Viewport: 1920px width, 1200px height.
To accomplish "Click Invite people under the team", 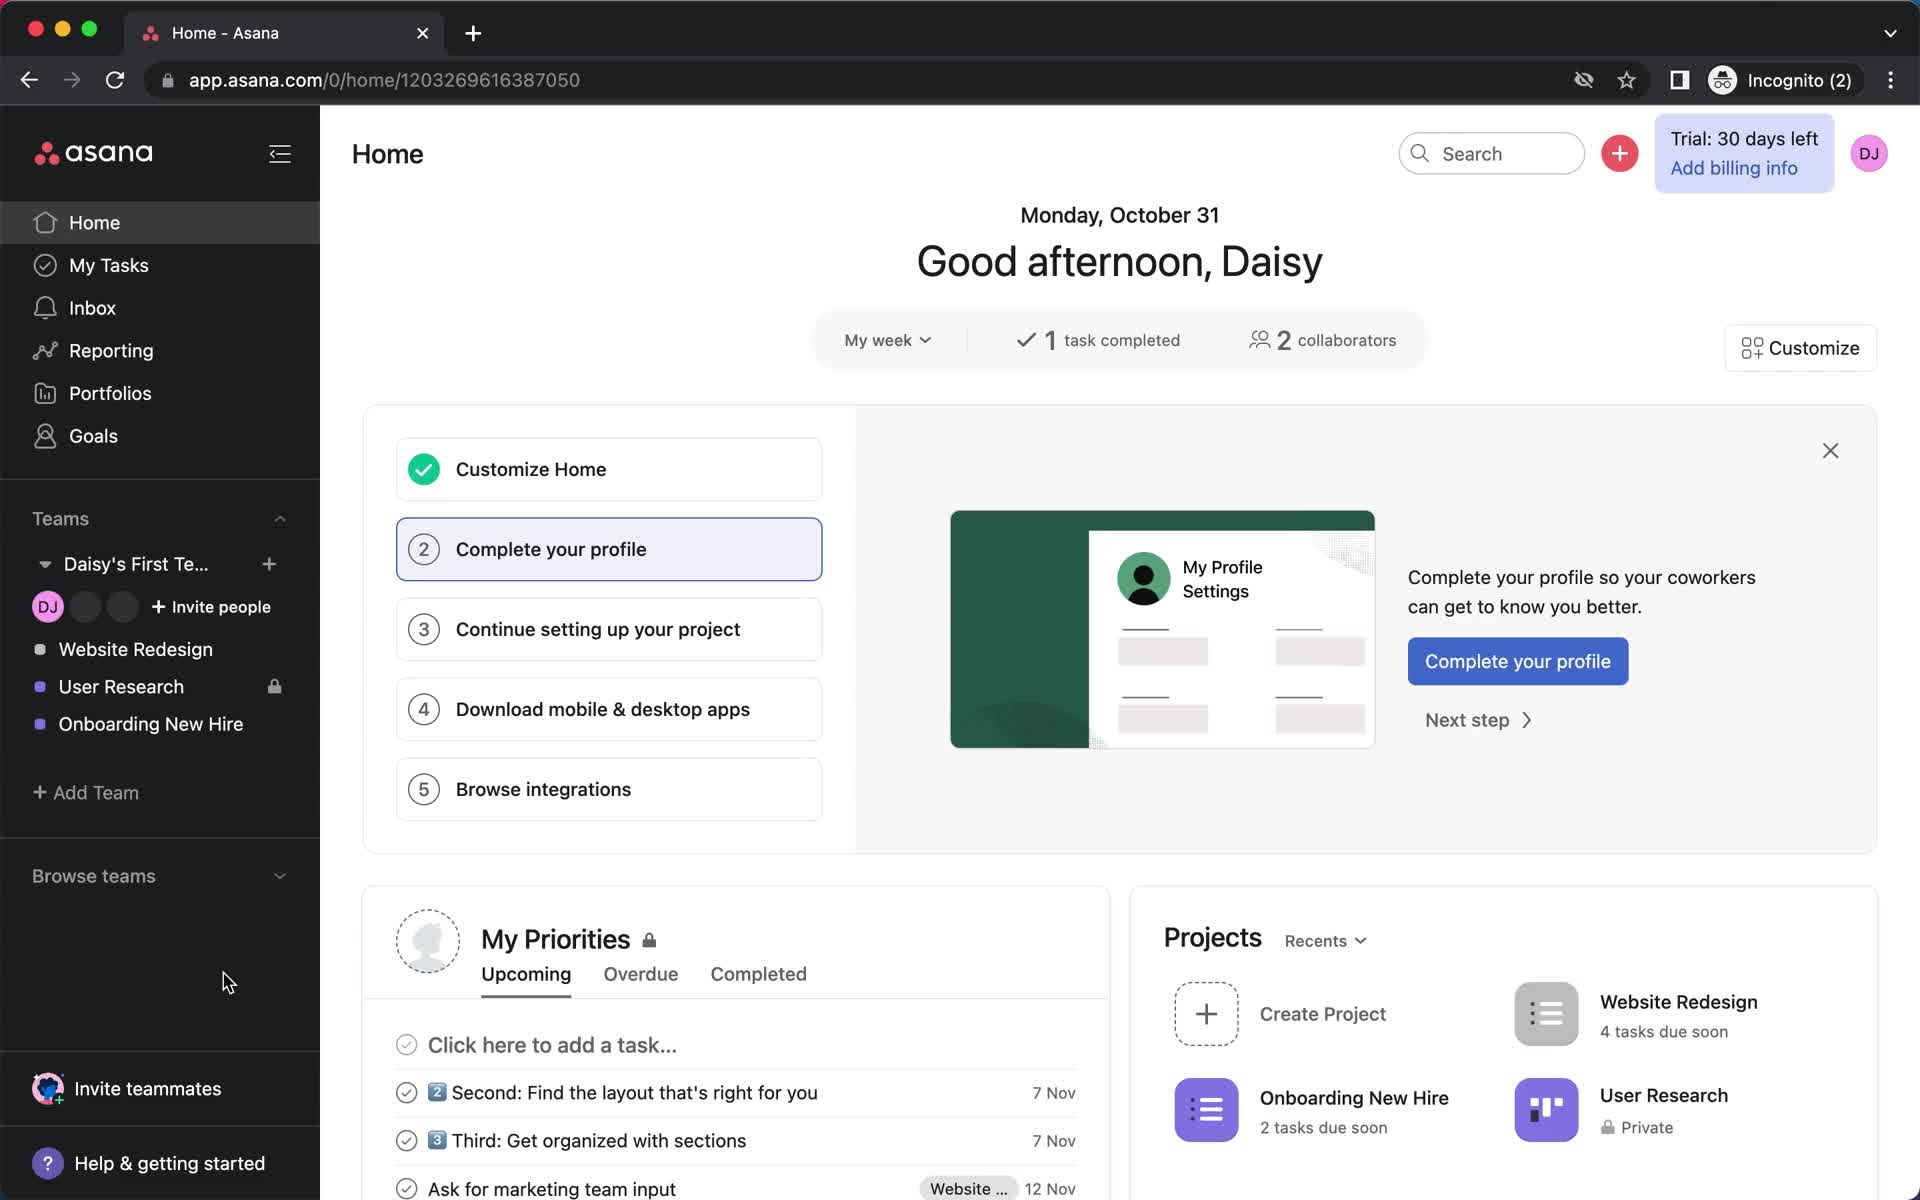I will pyautogui.click(x=211, y=607).
